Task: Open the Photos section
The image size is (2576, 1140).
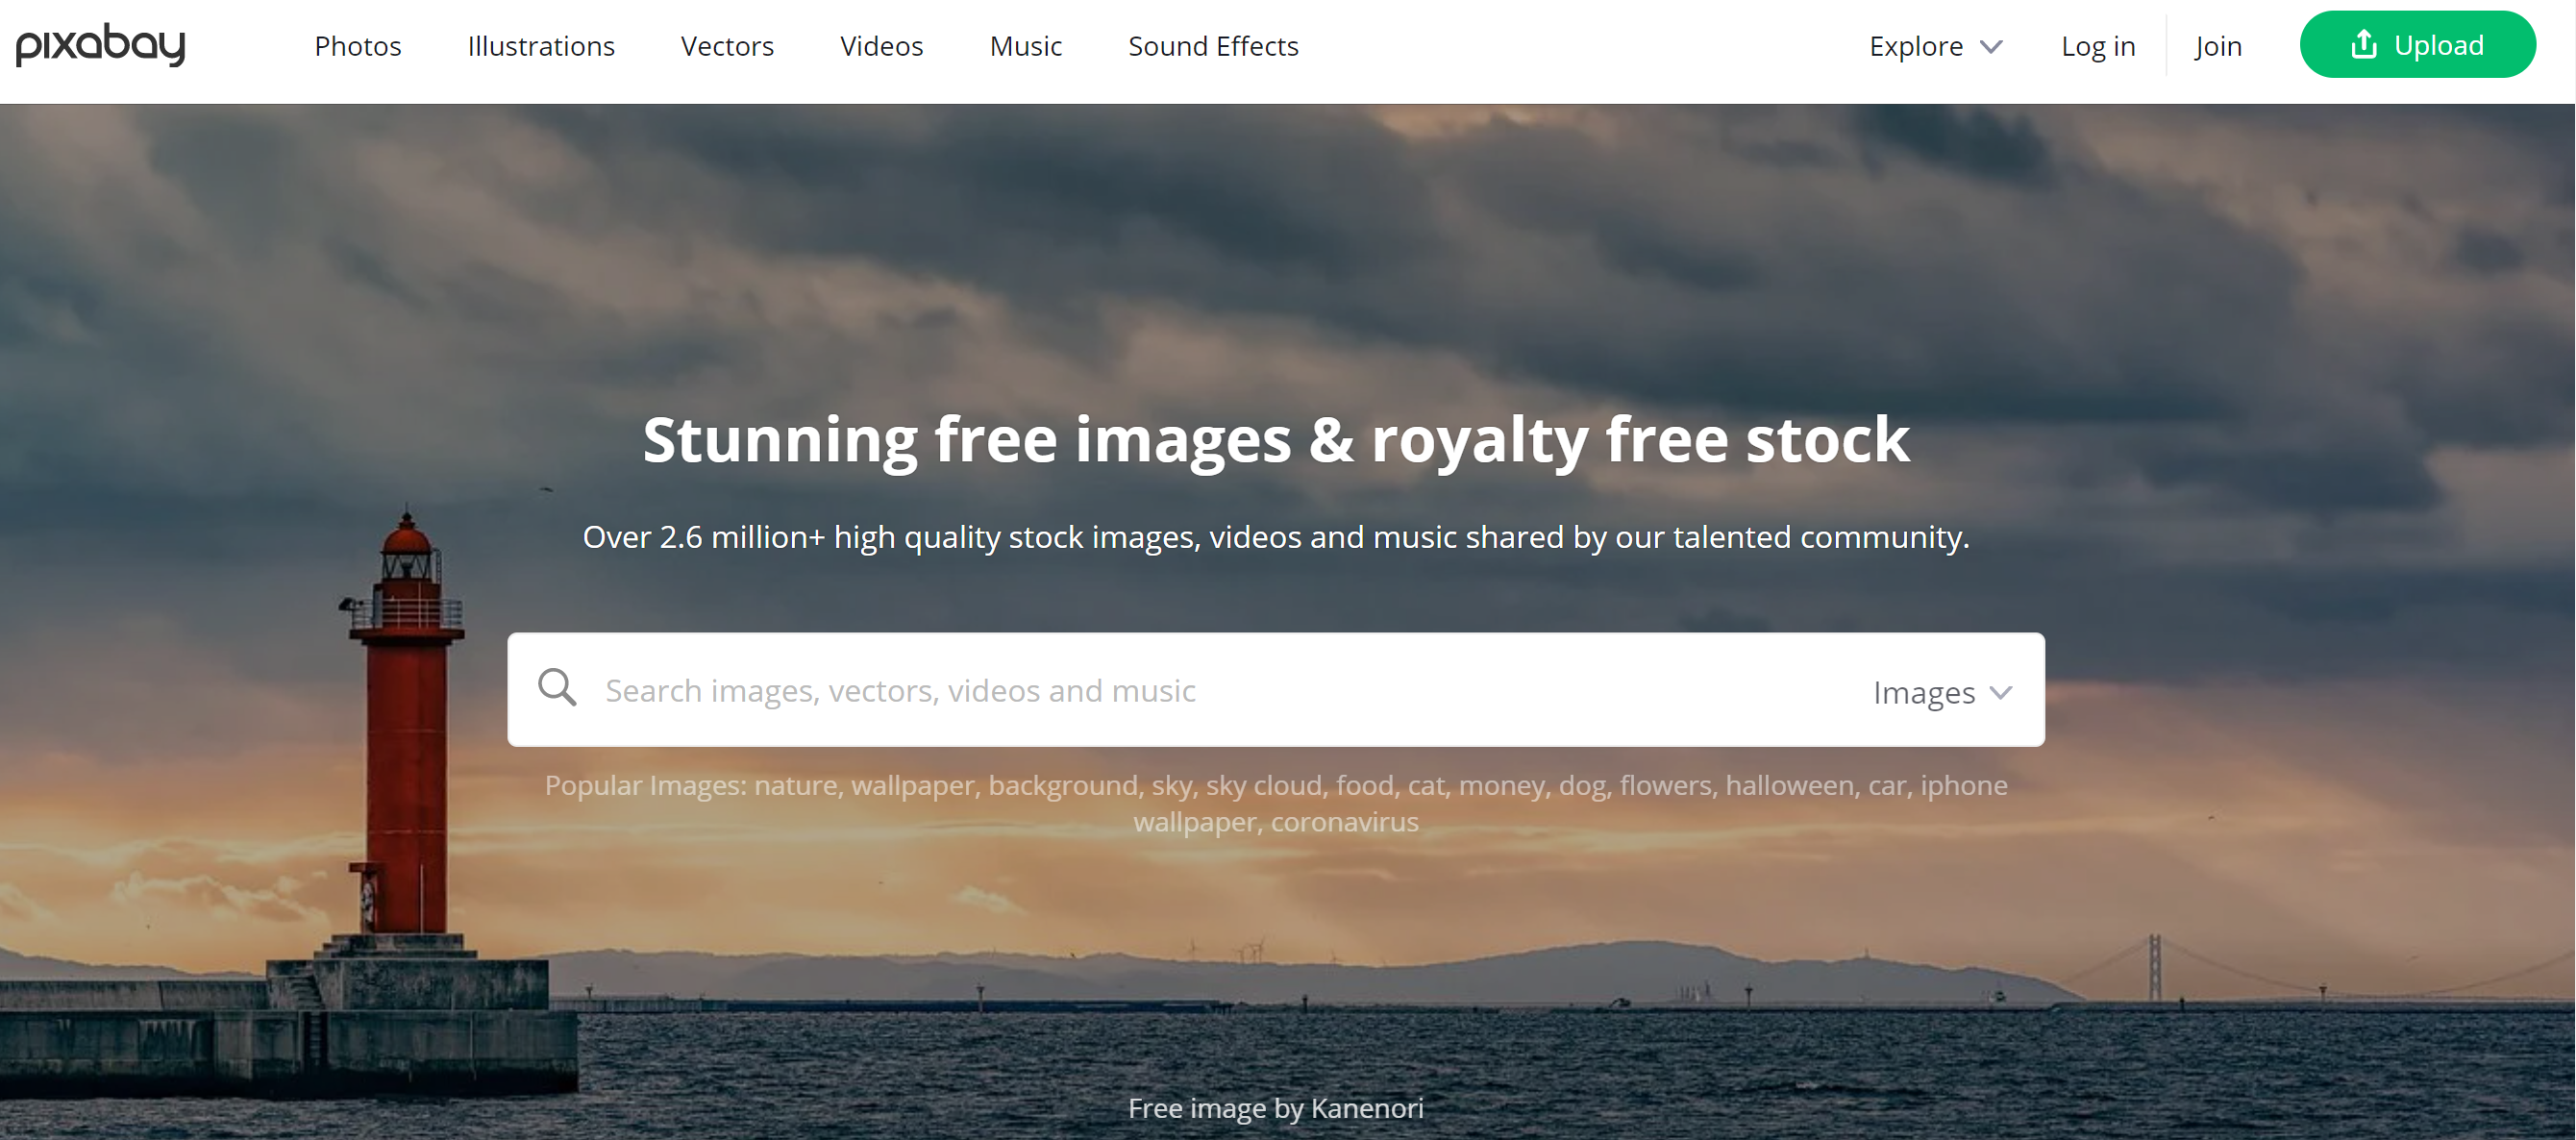Action: coord(357,46)
